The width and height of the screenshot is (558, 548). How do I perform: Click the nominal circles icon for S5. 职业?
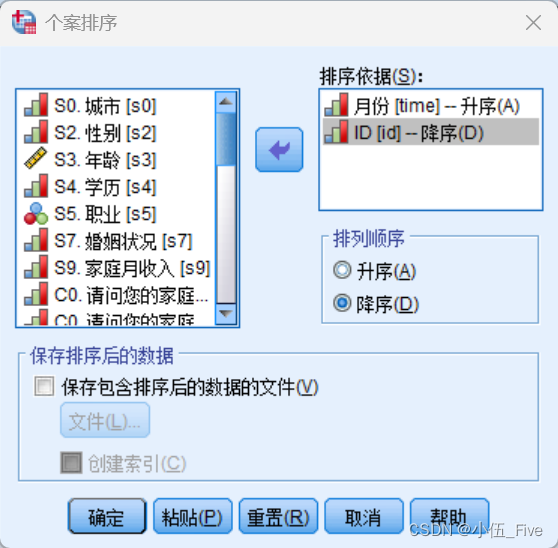coord(36,214)
